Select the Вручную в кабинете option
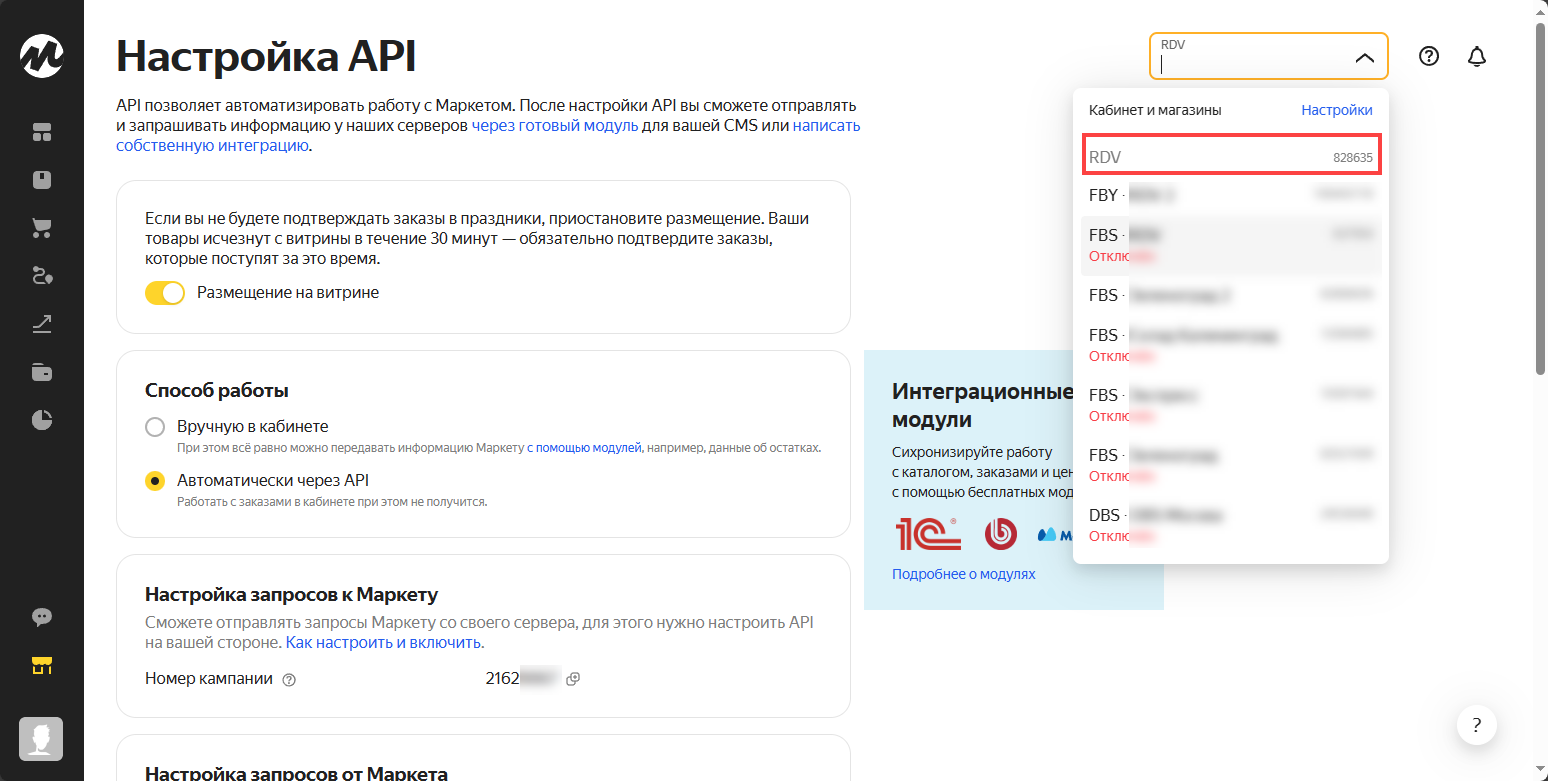Viewport: 1548px width, 781px height. tap(155, 427)
